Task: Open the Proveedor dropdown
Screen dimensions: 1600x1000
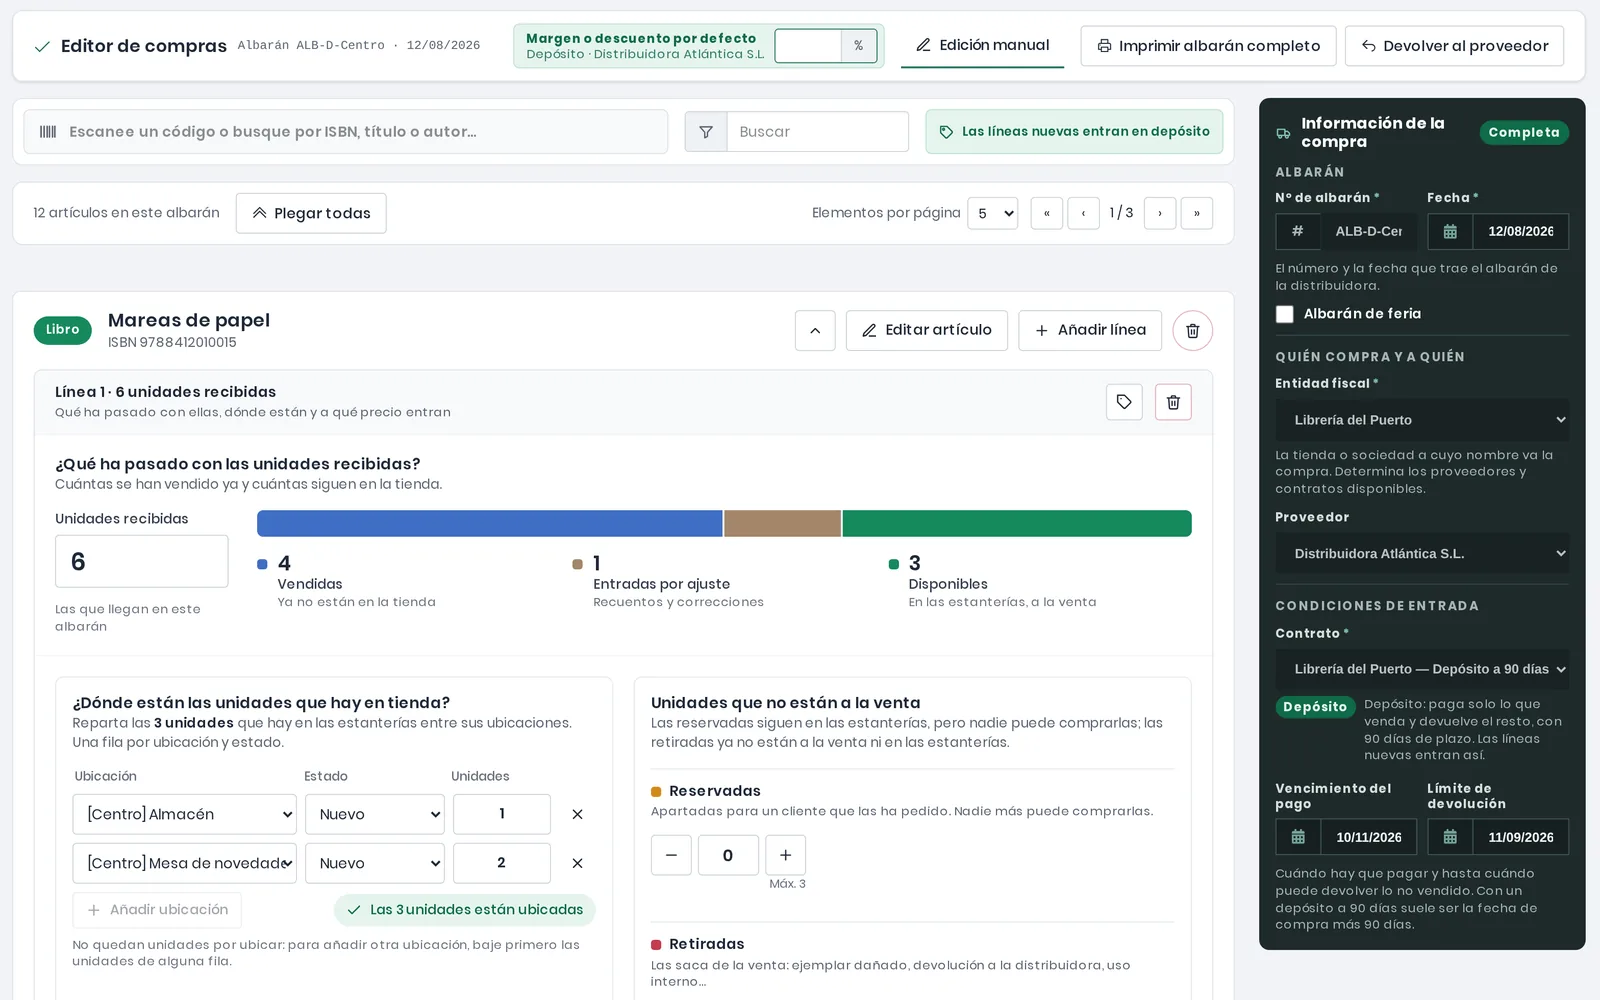Action: coord(1422,553)
